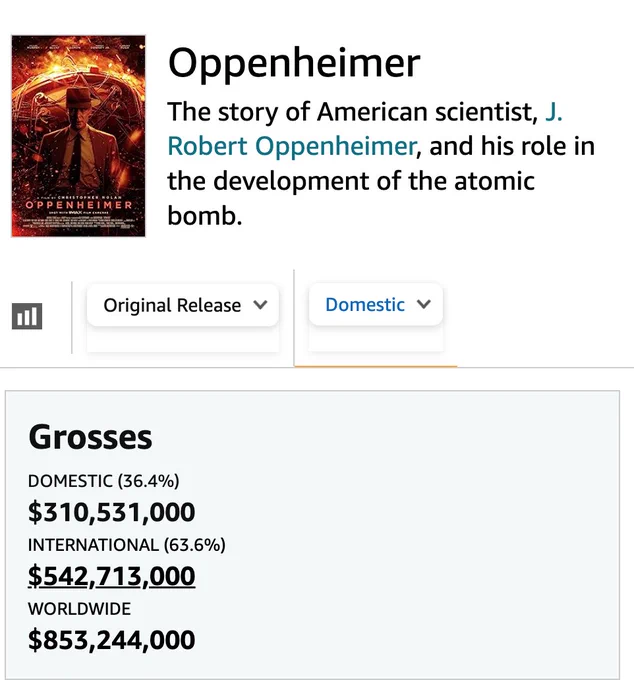Viewport: 634px width, 680px height.
Task: Click the bar chart icon
Action: (x=27, y=316)
